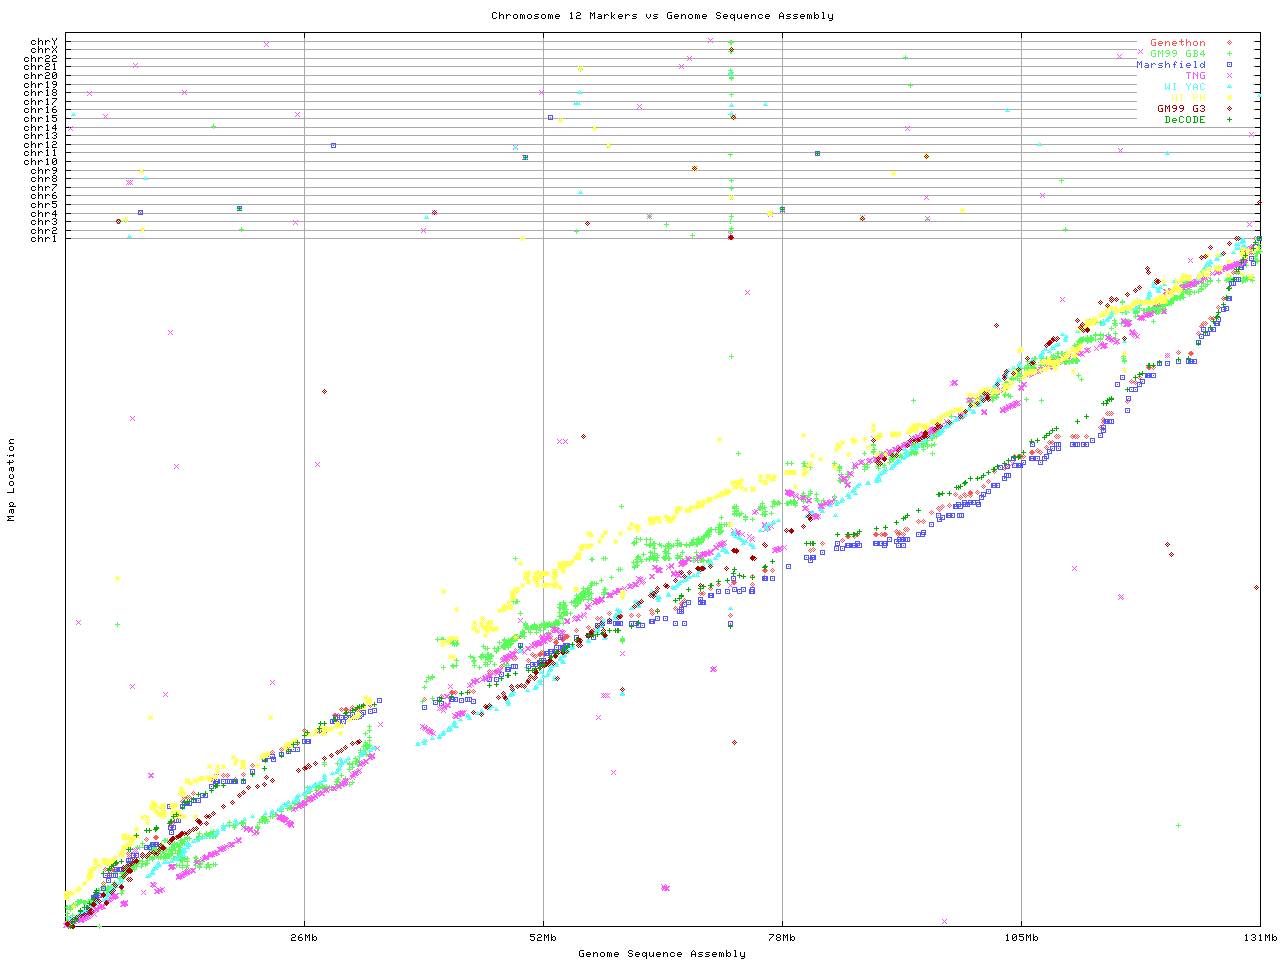Click the chr1 row label
The image size is (1280, 960).
point(44,238)
